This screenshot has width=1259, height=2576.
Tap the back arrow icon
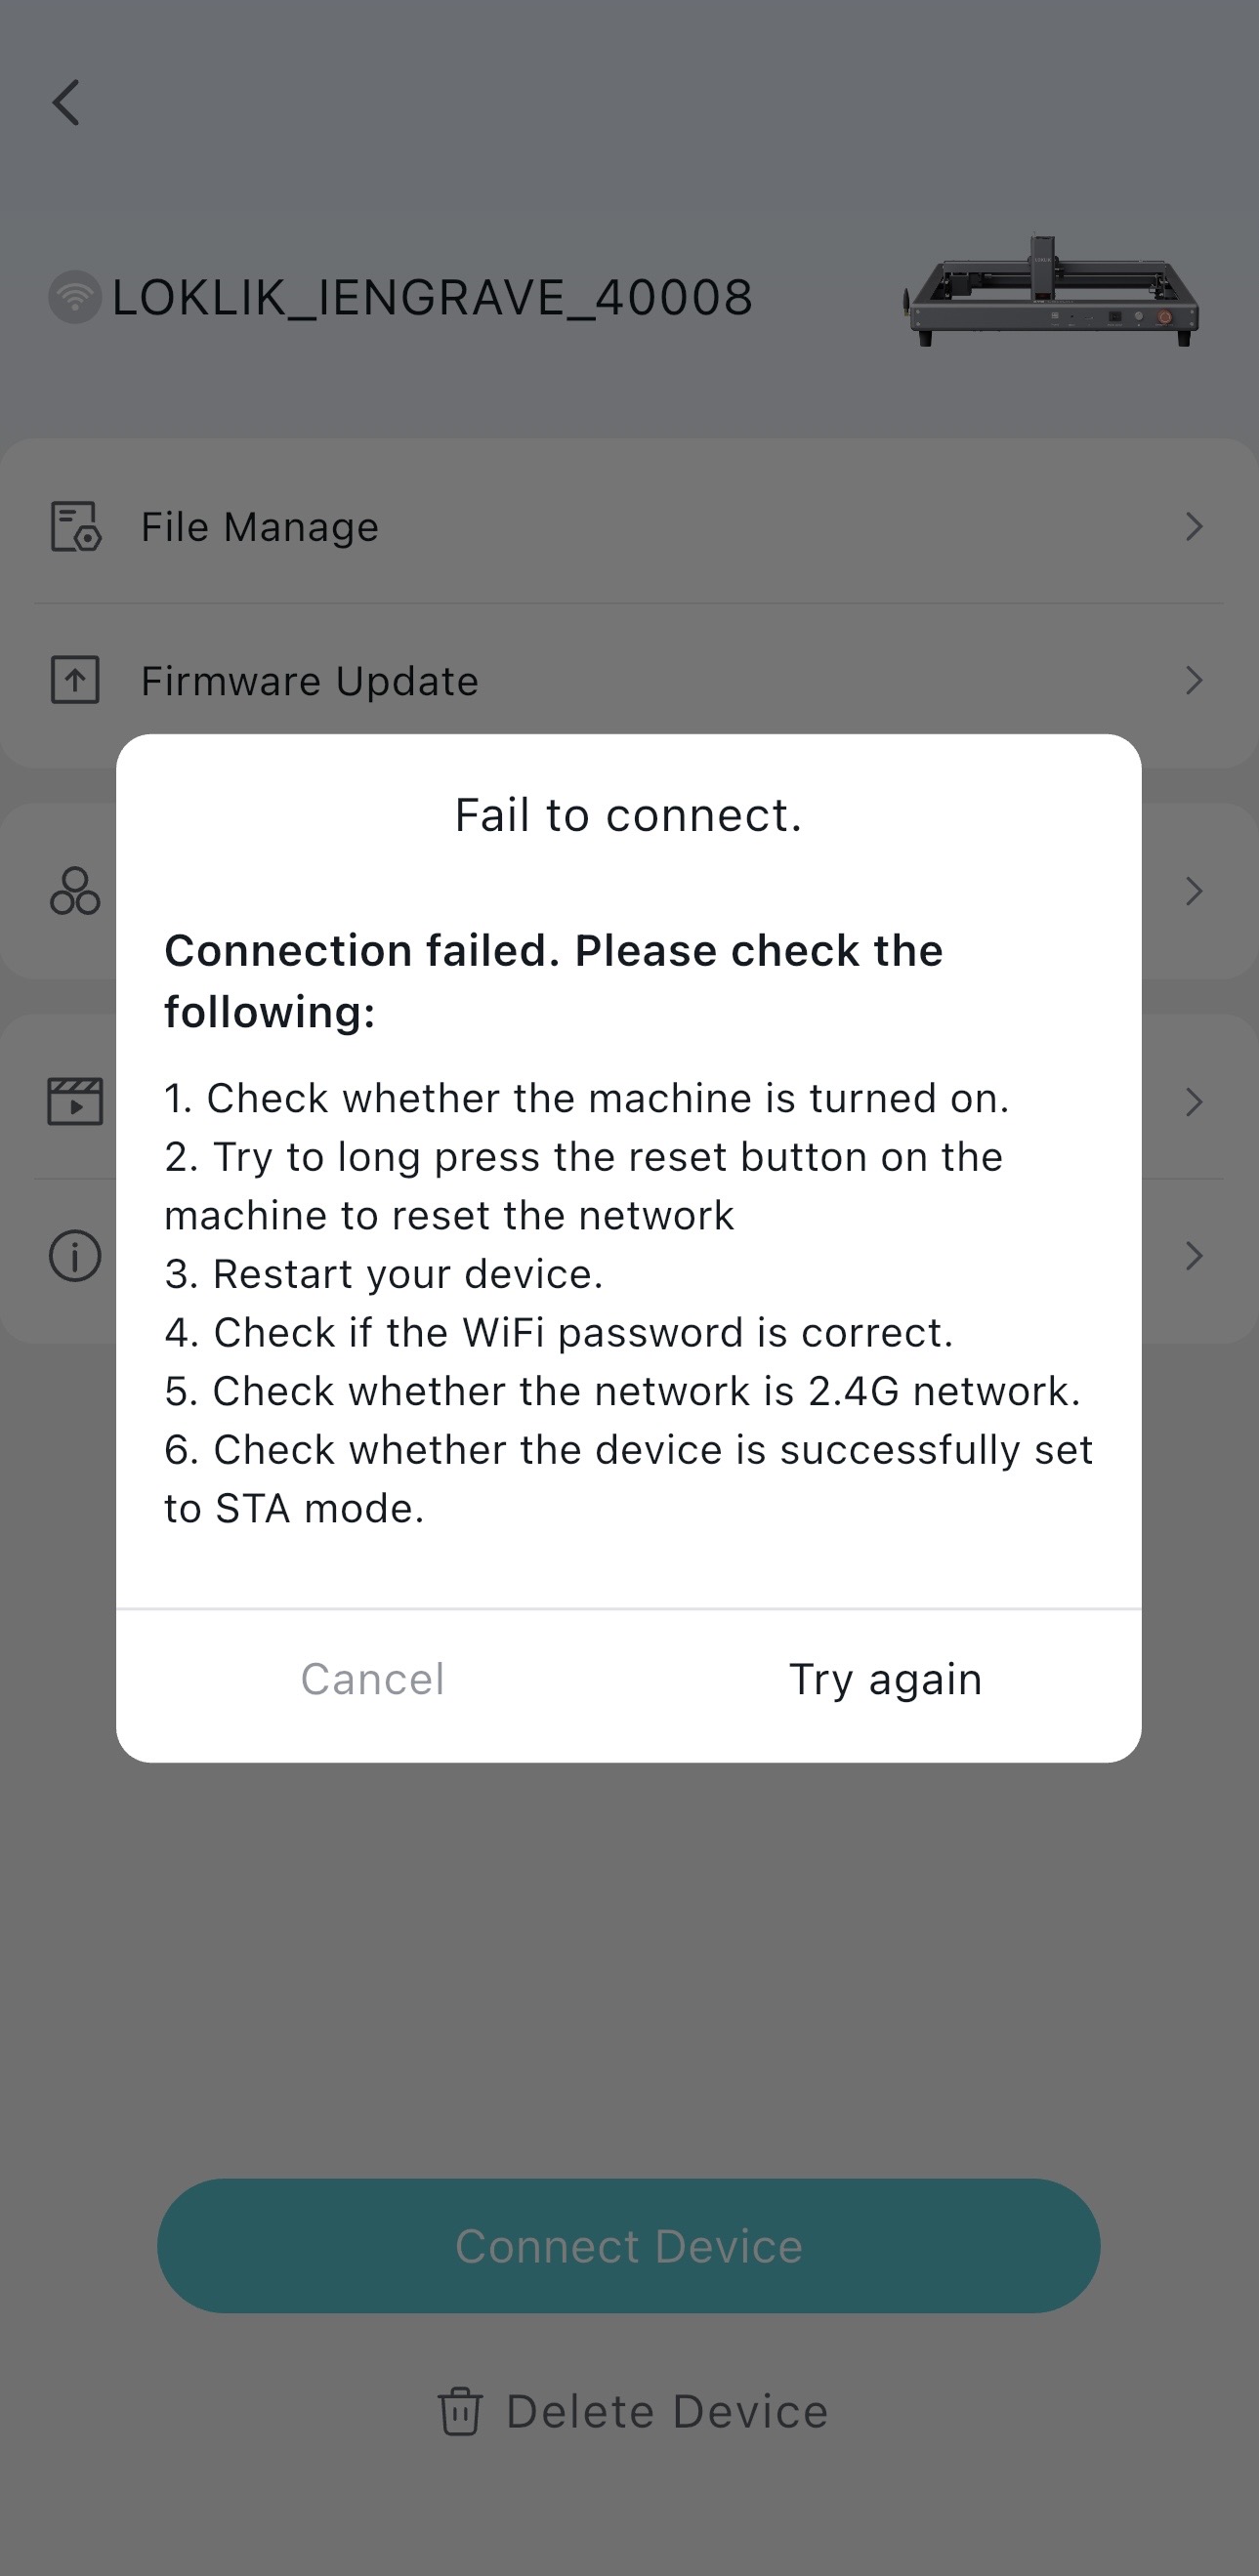(x=66, y=102)
